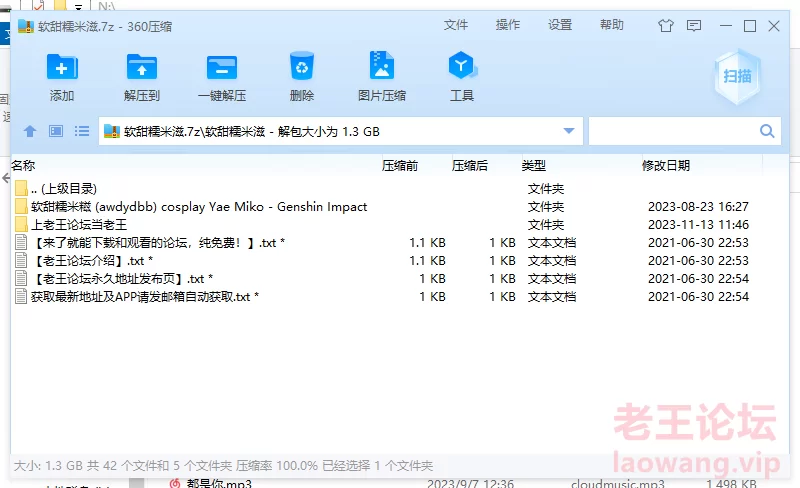The image size is (800, 488).
Task: Open the 操作 menu
Action: [x=508, y=25]
